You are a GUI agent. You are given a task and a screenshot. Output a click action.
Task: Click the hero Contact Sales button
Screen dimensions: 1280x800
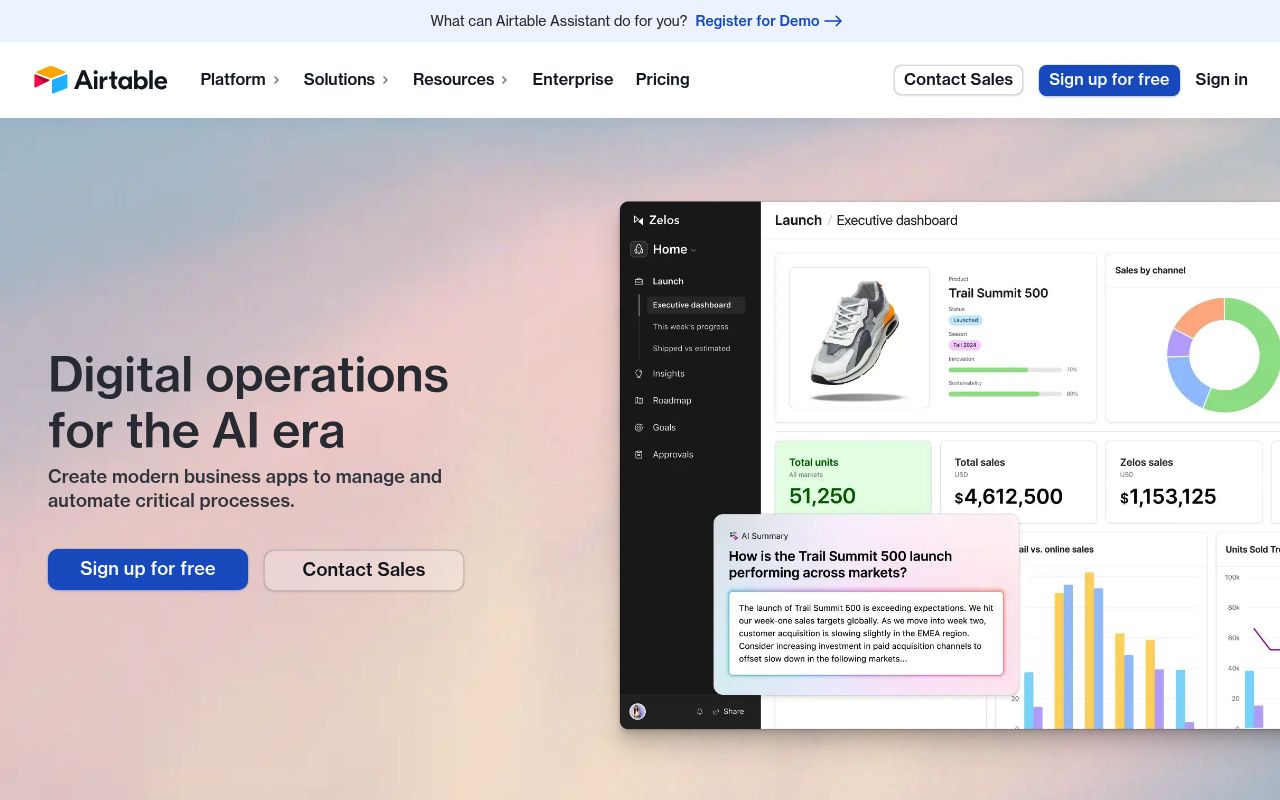click(x=364, y=570)
